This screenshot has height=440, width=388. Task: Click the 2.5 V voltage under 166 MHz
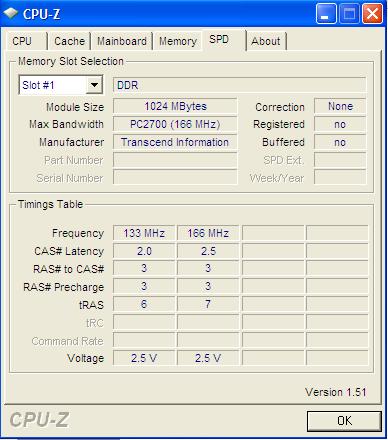coord(208,358)
